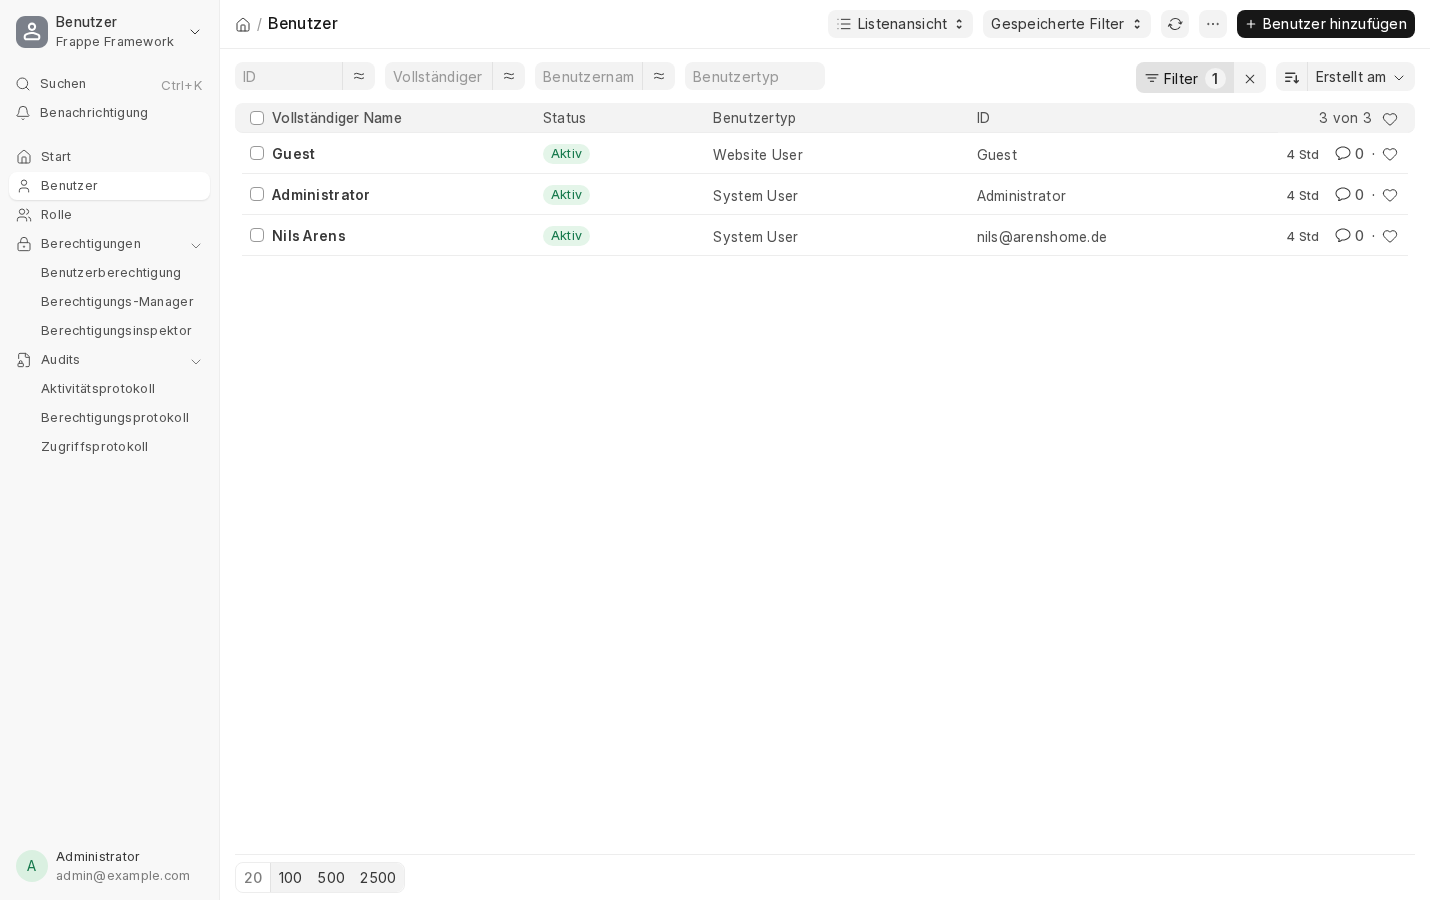Open comments icon on Nils Arens row
Screen dimensions: 1440x900
(x=1343, y=235)
